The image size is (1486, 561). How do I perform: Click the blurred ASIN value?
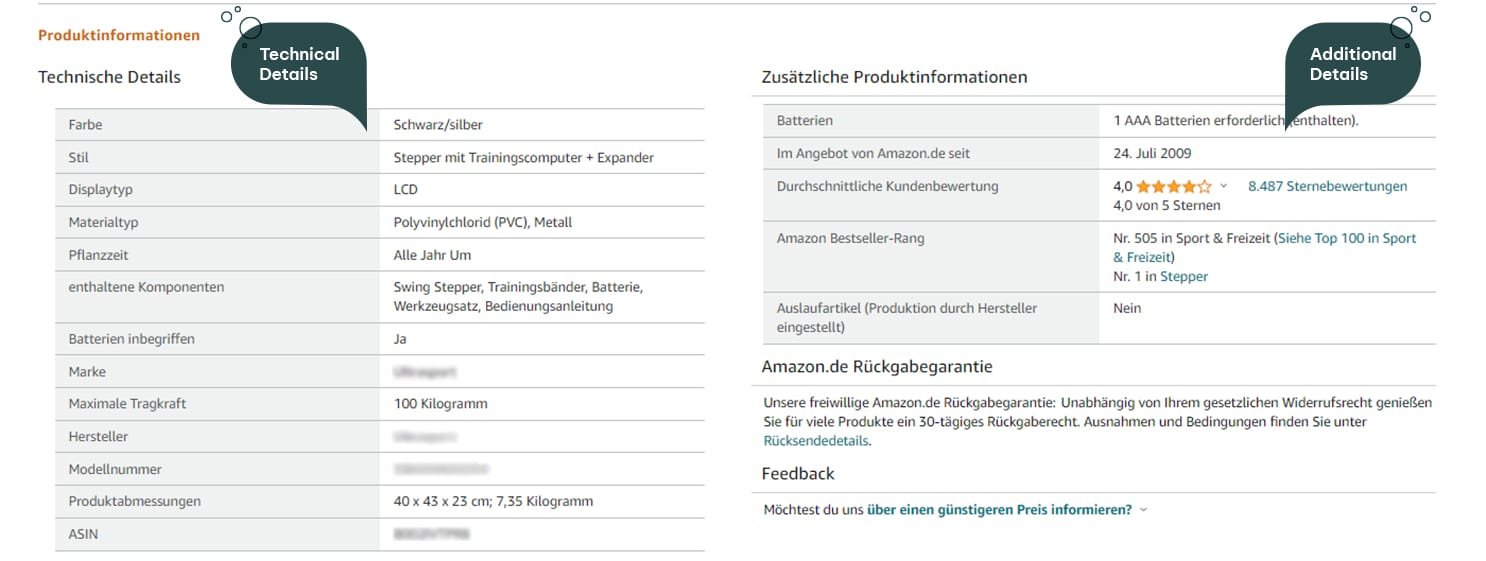point(432,535)
